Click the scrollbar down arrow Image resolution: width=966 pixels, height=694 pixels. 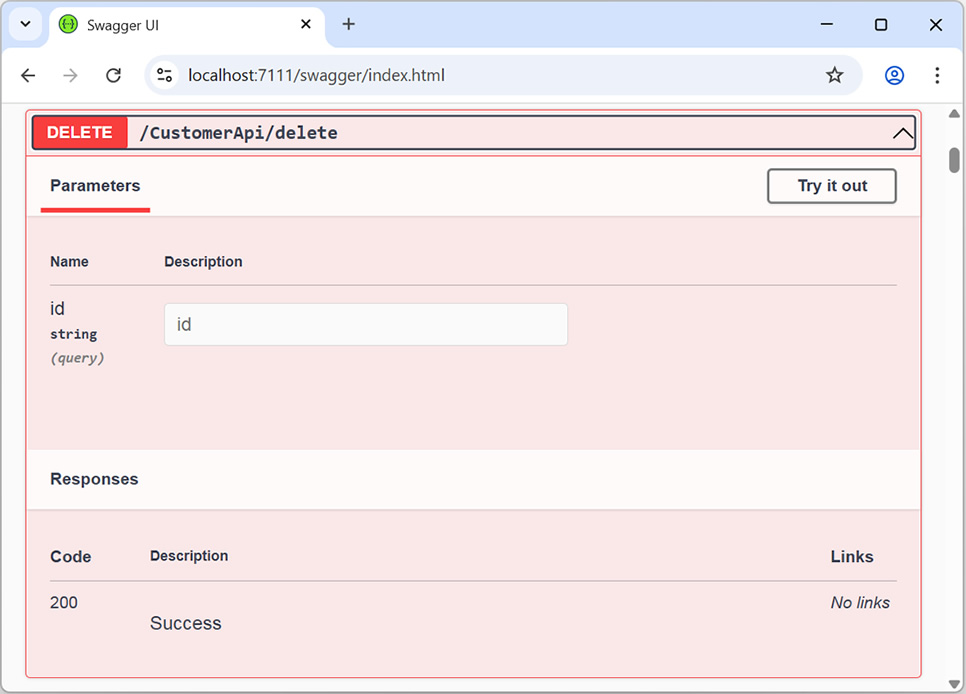954,684
